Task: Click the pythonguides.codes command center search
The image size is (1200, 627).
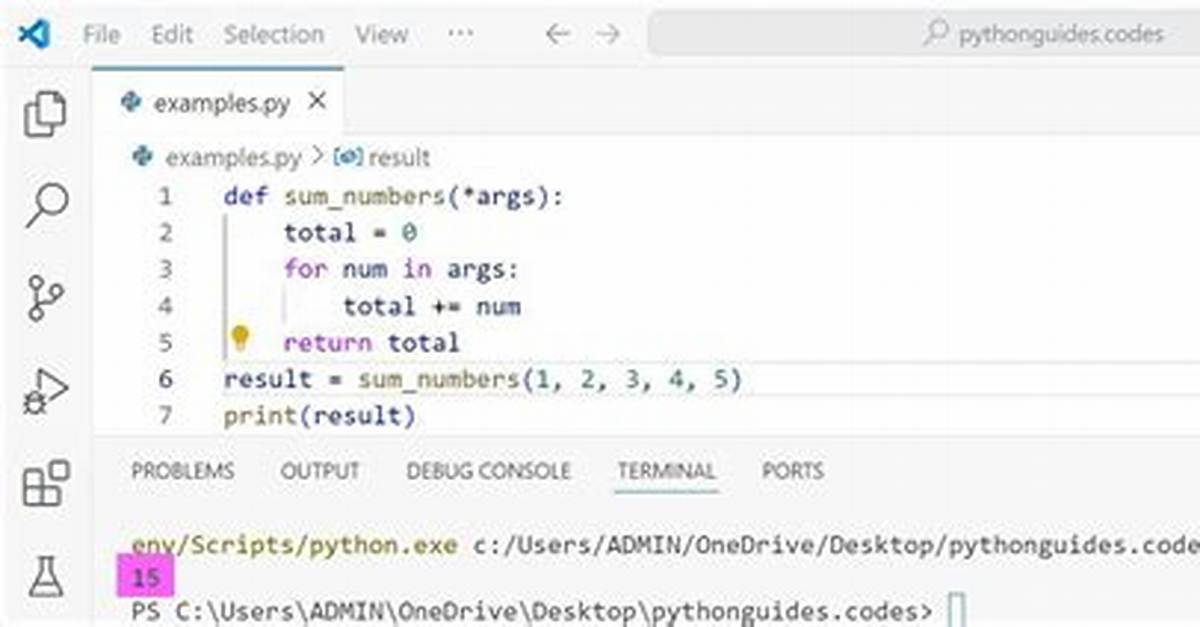Action: [x=924, y=34]
